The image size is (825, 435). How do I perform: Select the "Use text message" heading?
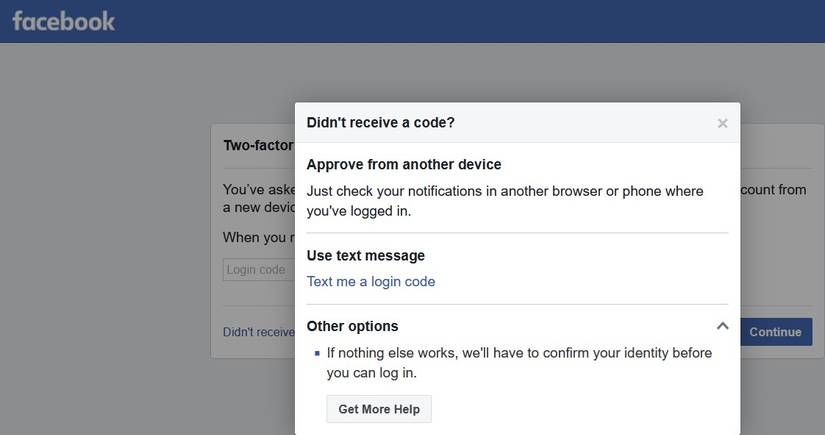(366, 255)
